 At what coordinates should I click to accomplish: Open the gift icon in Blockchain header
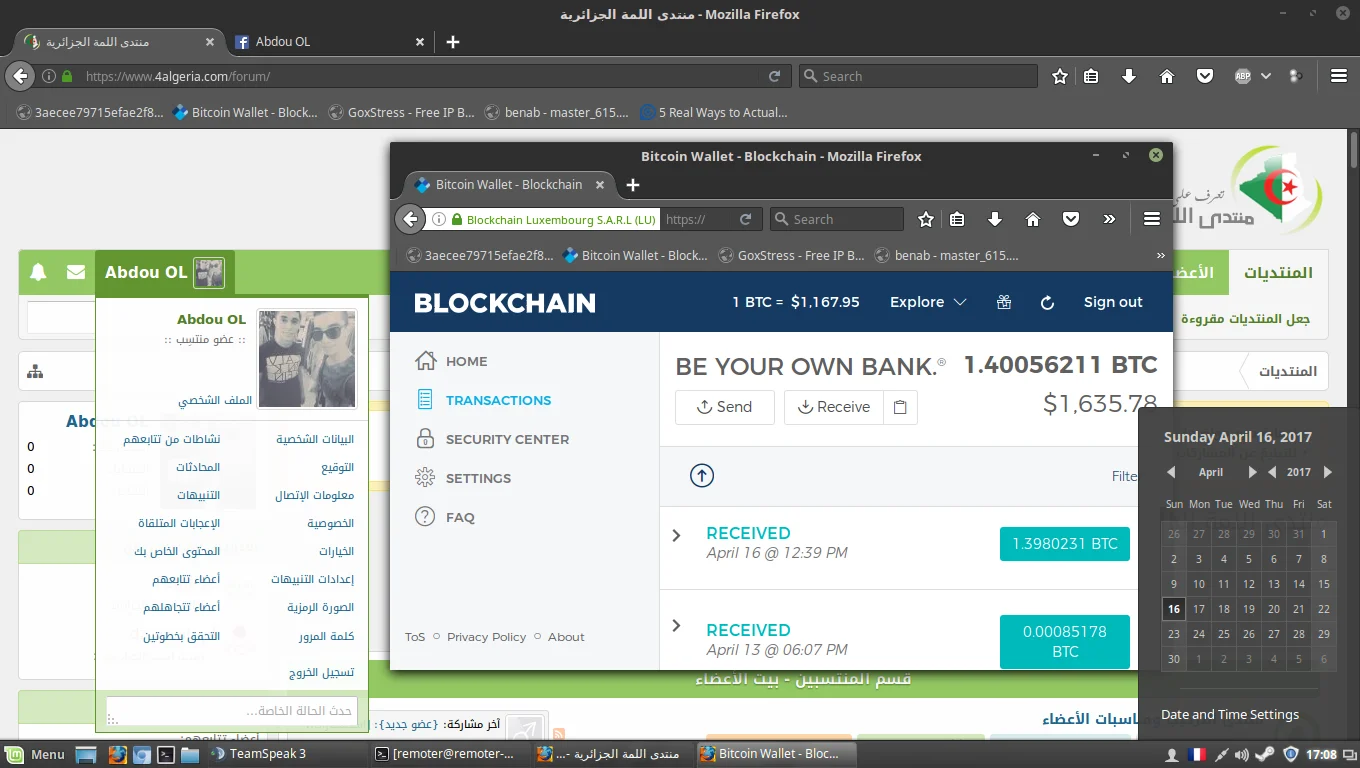pyautogui.click(x=1004, y=302)
